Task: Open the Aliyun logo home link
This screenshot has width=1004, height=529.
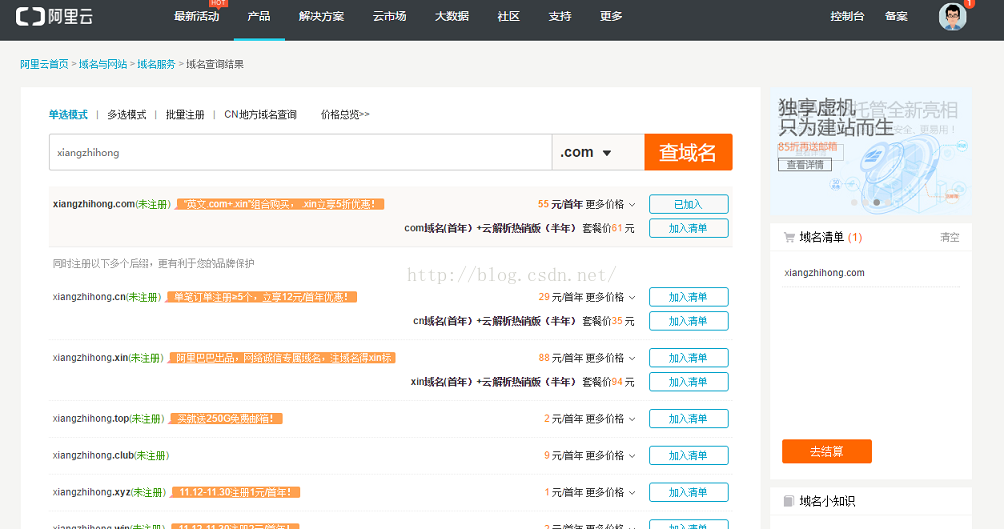Action: click(x=54, y=17)
